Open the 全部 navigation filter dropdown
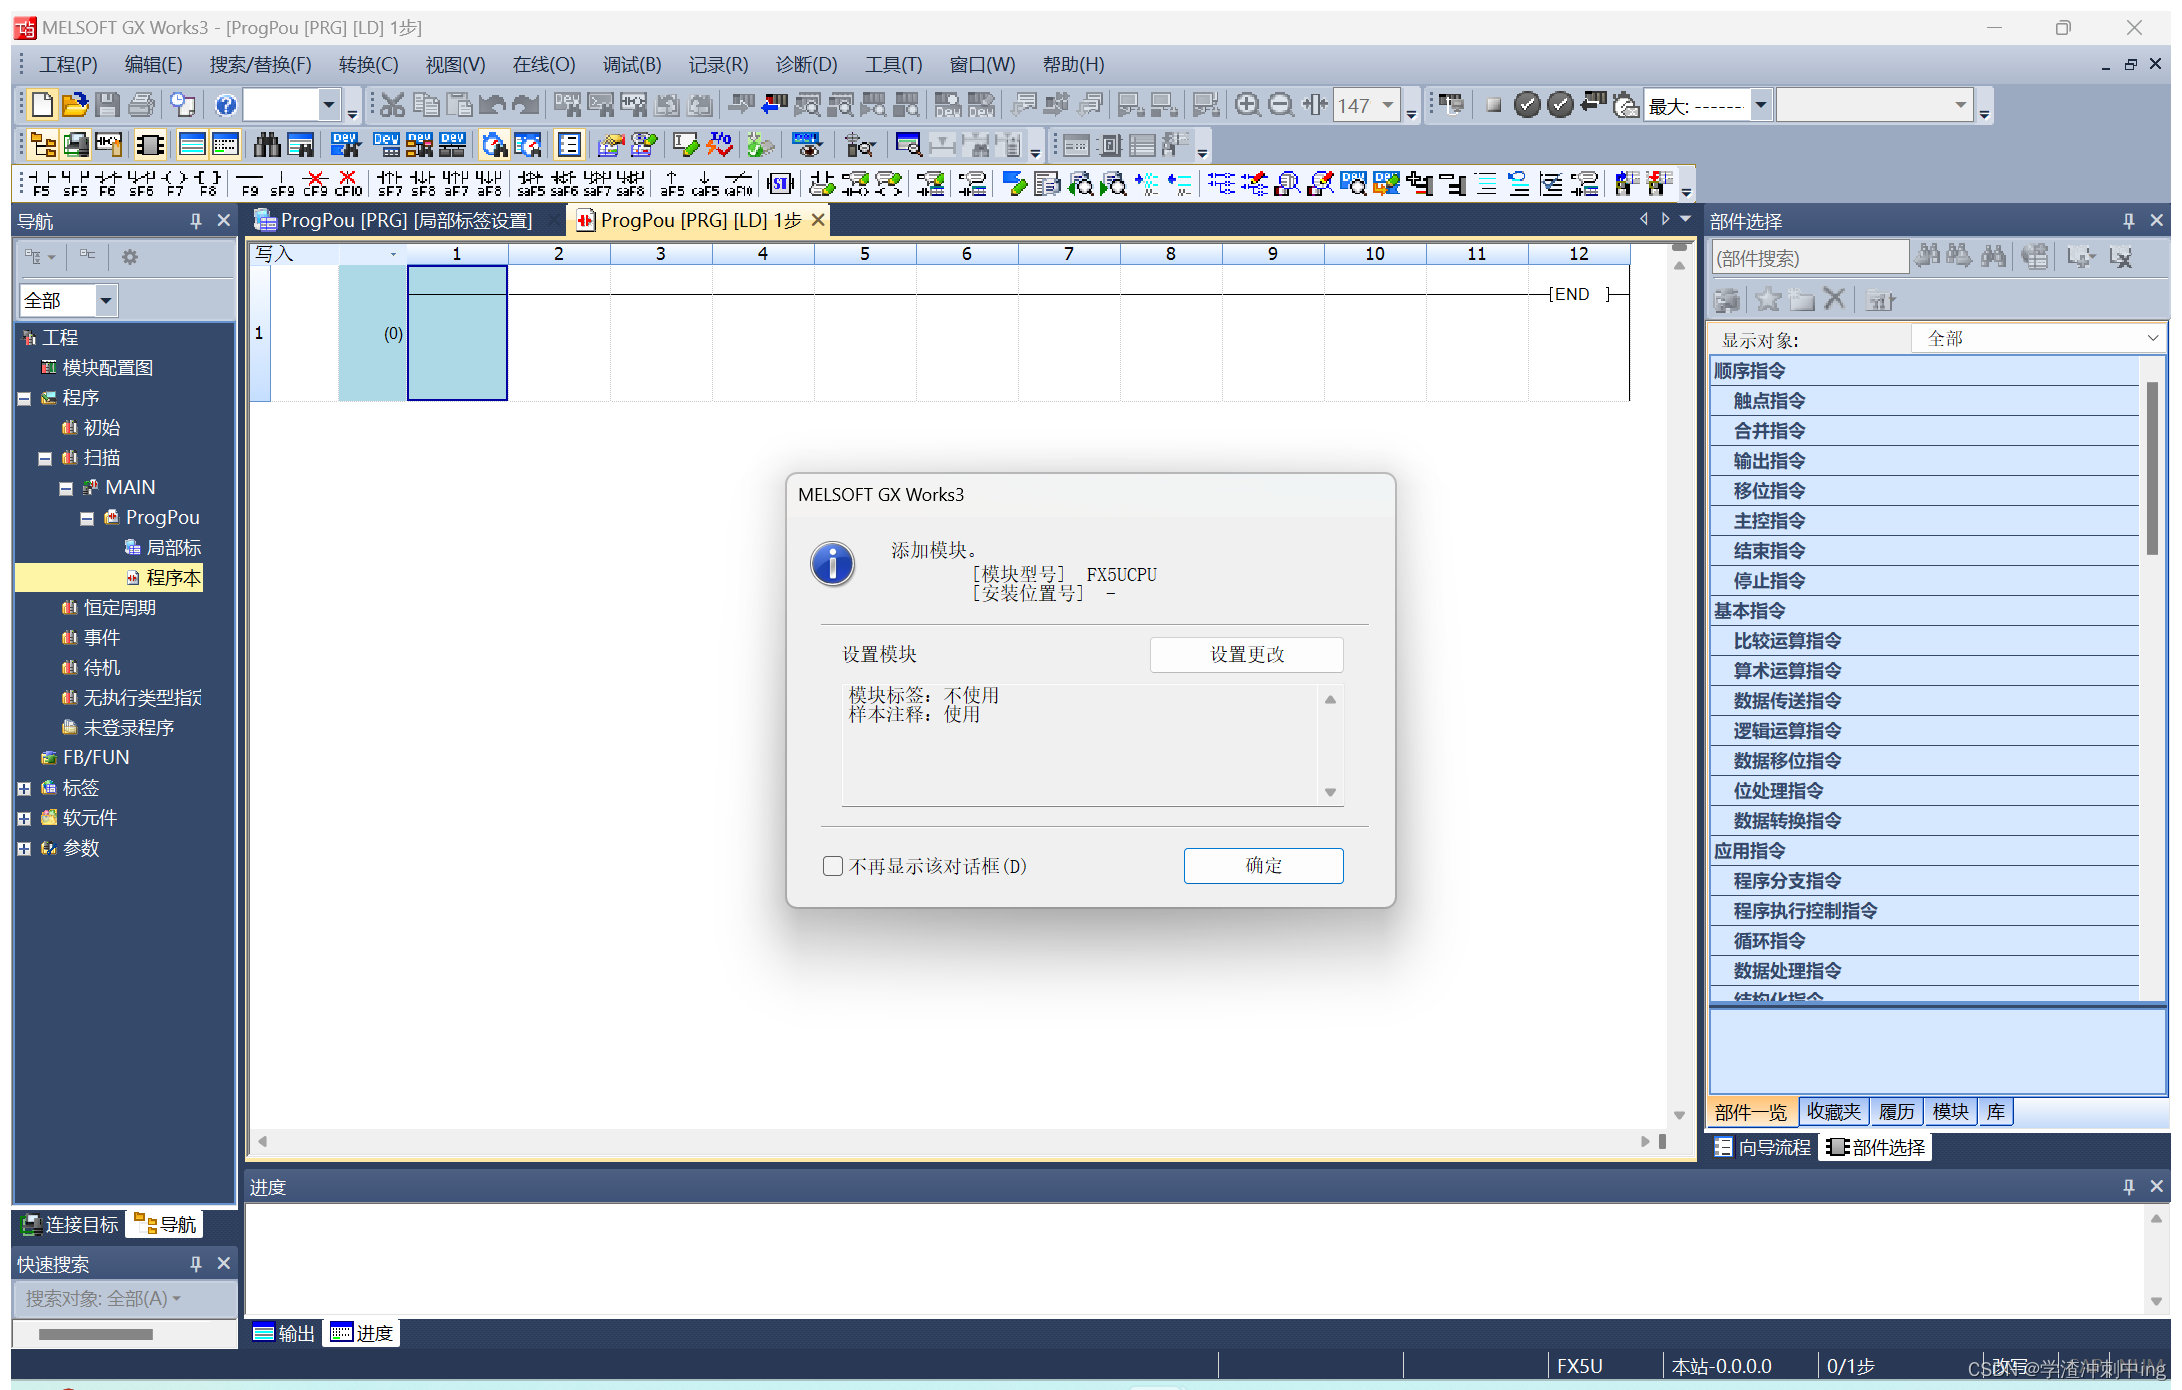This screenshot has height=1390, width=2182. (105, 300)
